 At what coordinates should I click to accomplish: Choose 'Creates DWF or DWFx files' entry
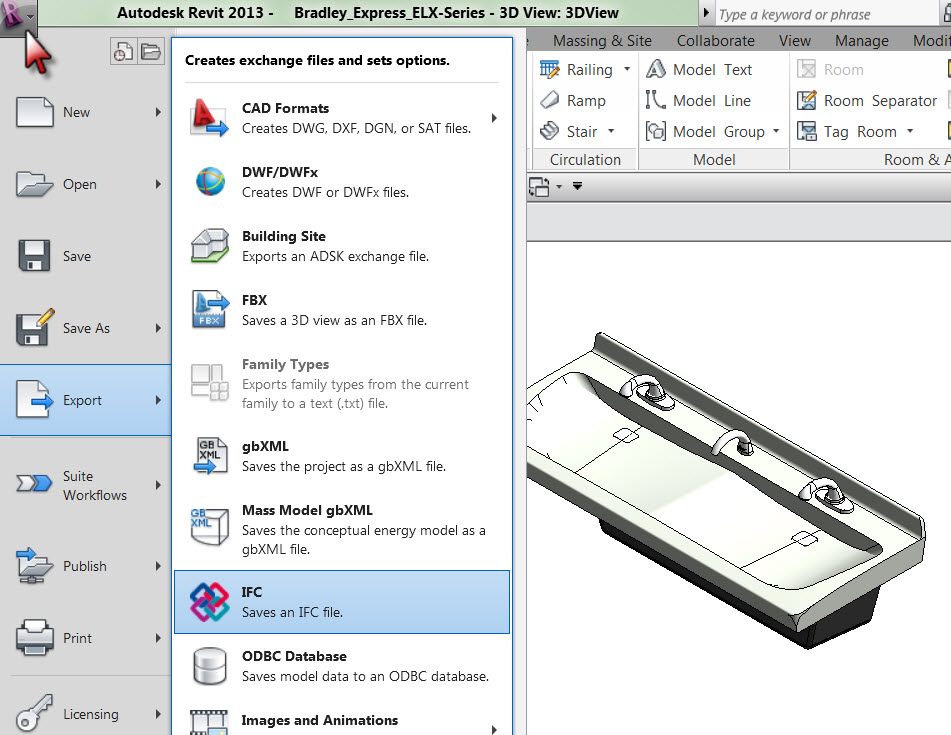pyautogui.click(x=342, y=181)
